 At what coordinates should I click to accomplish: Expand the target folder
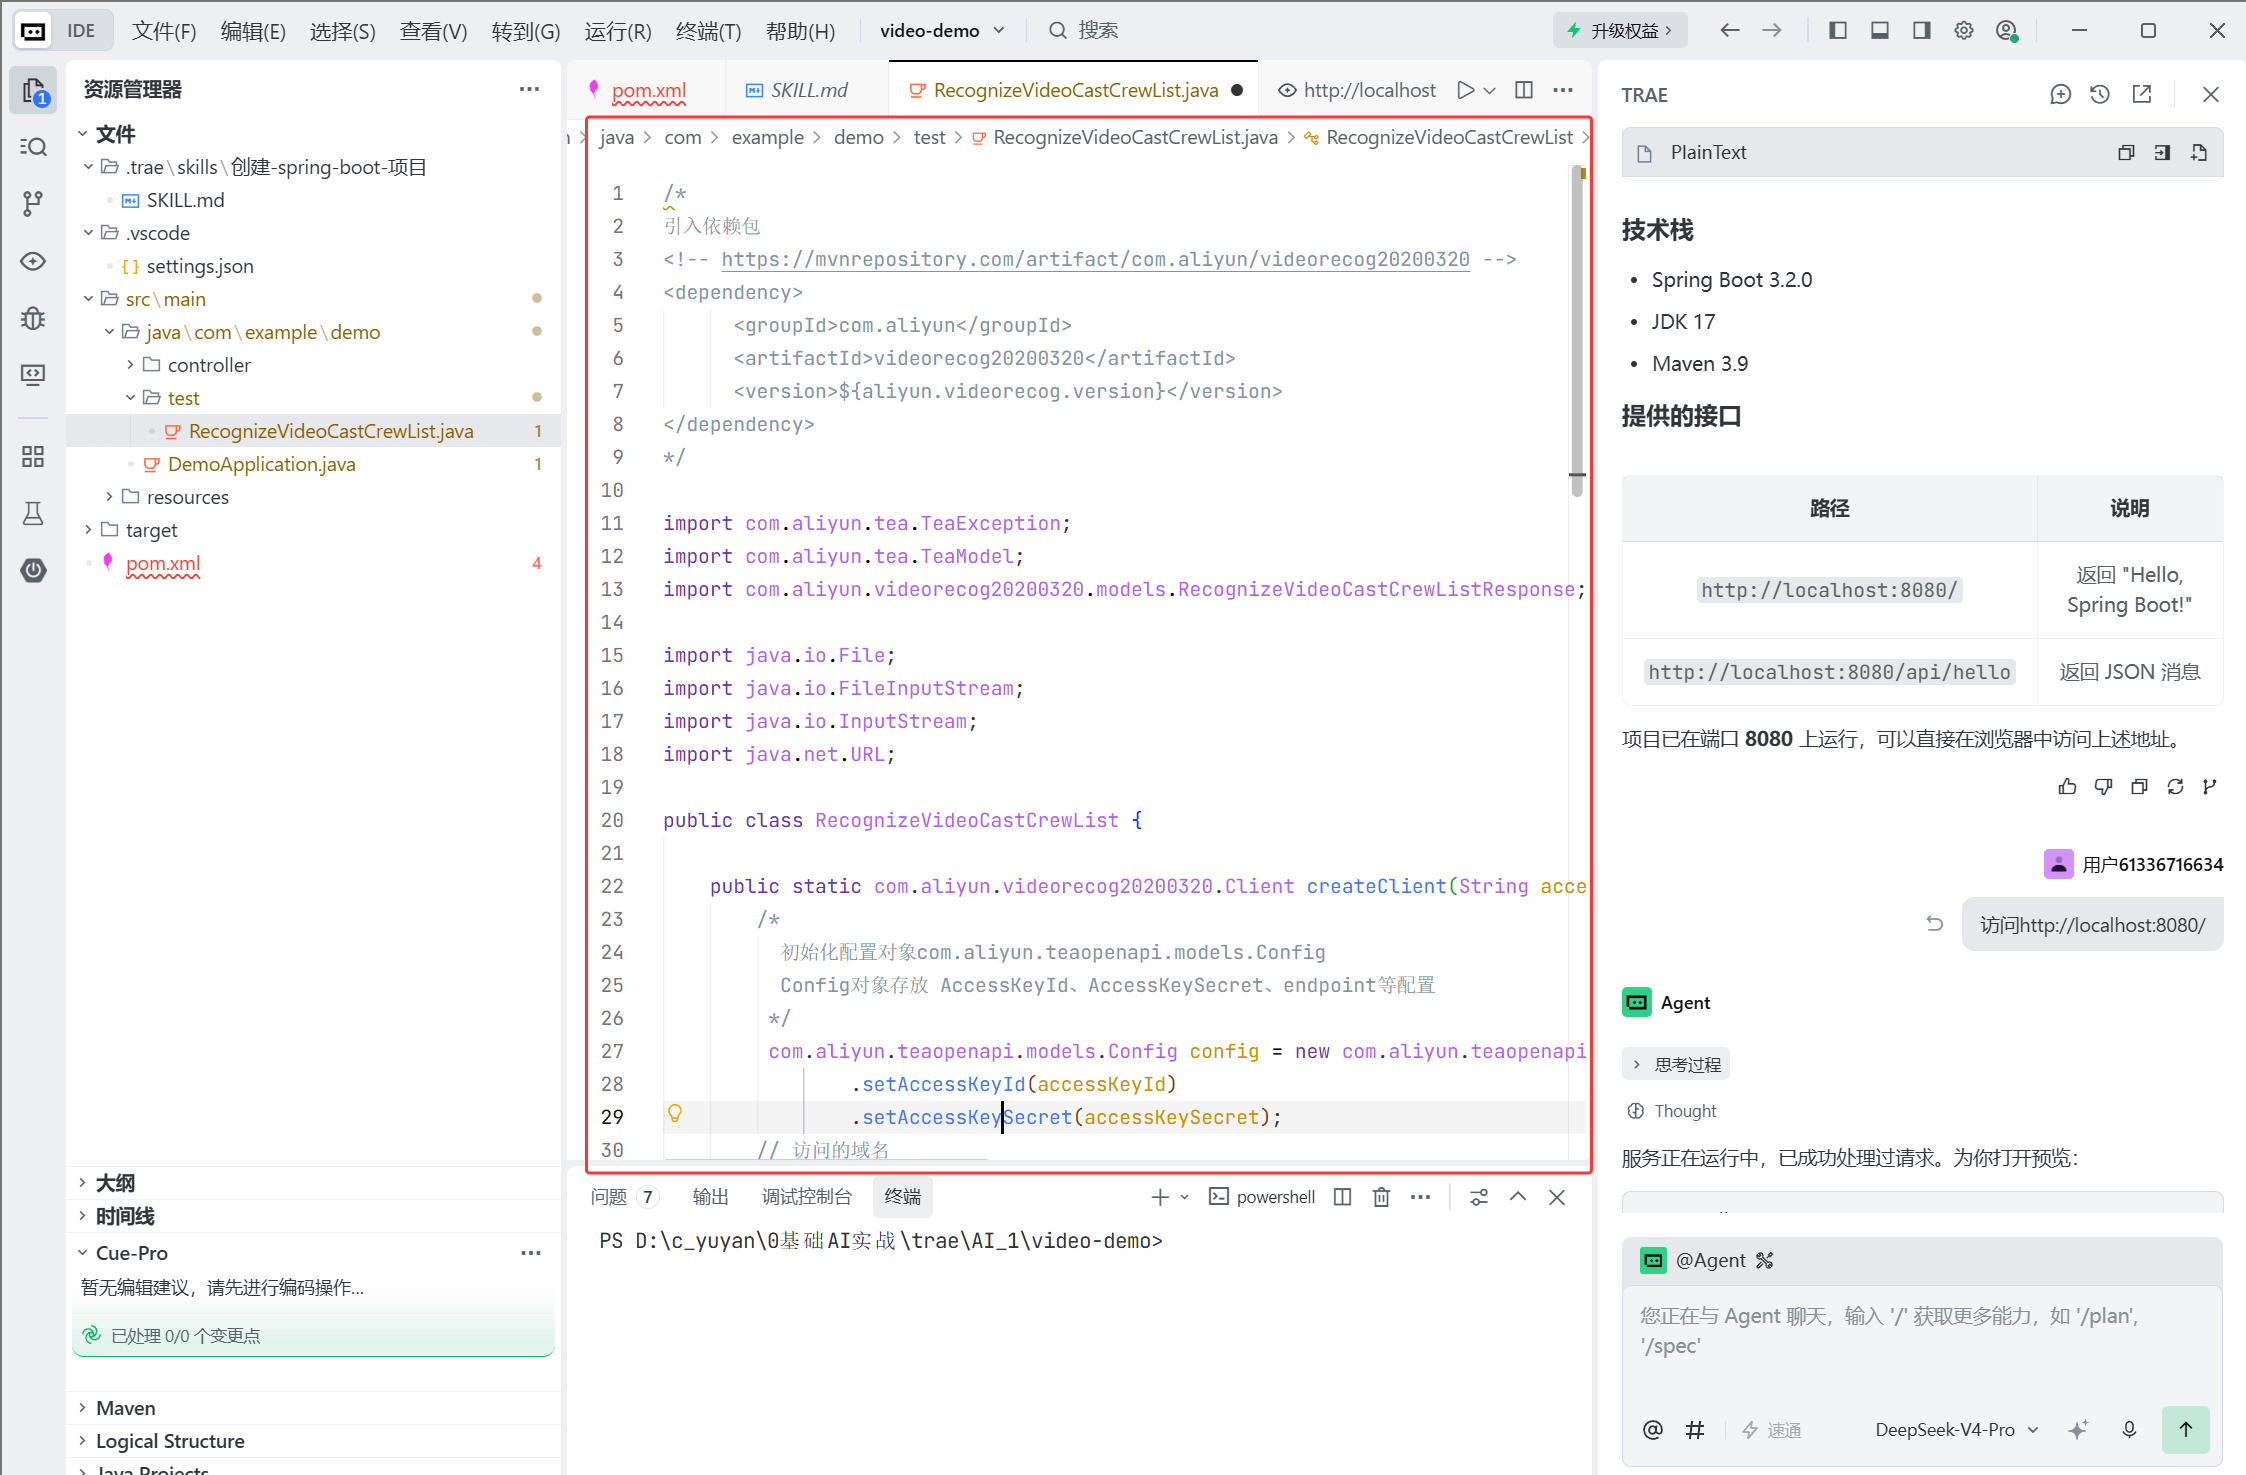(x=89, y=530)
